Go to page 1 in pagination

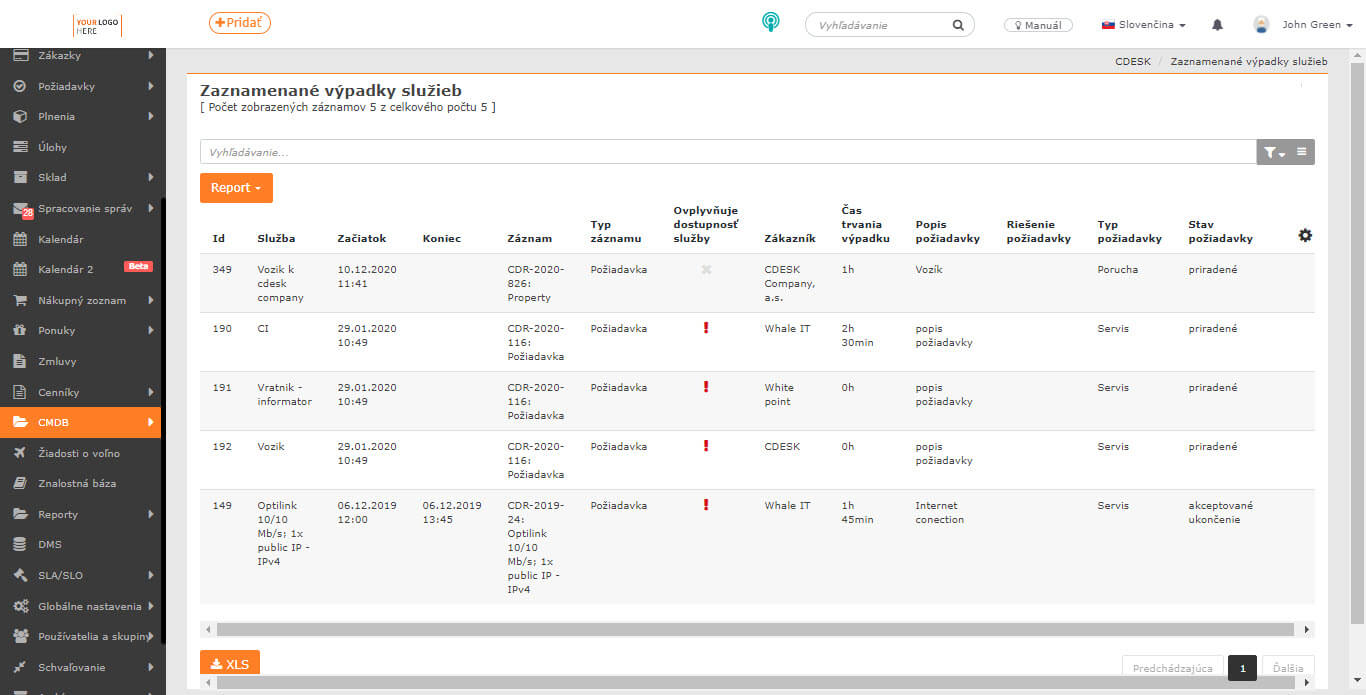(1242, 668)
